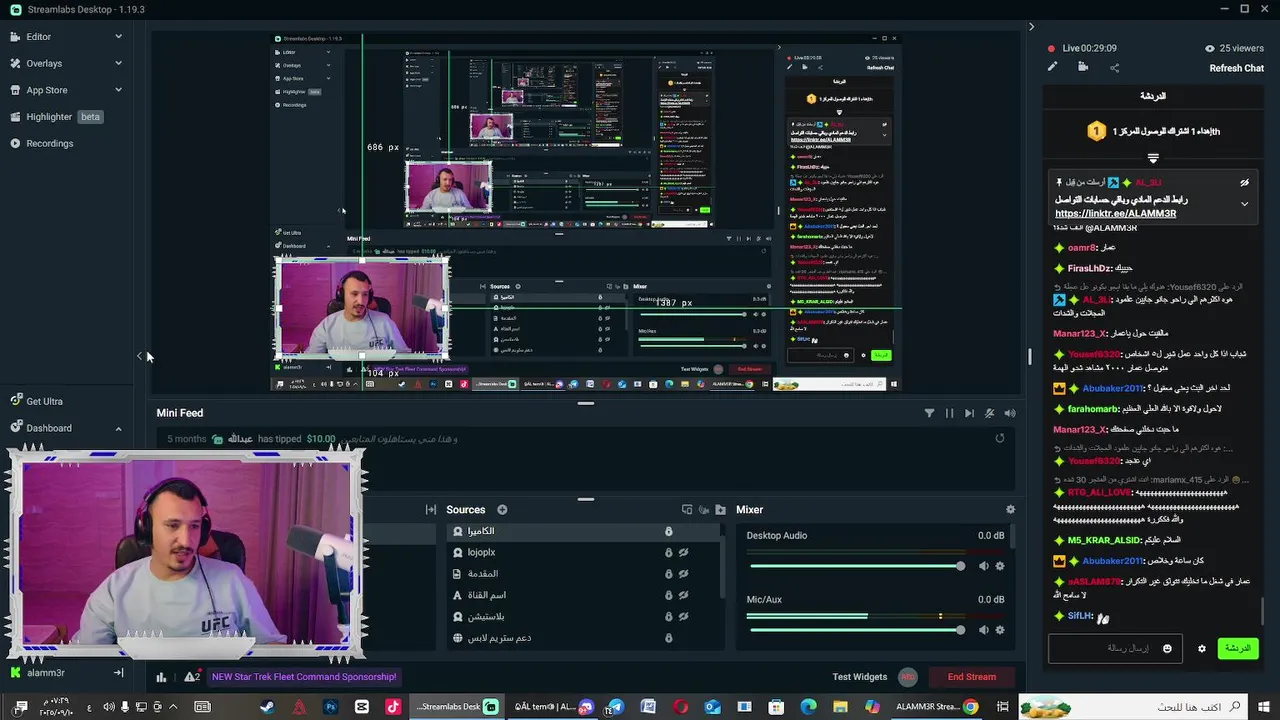Click Mini Feed mute event sounds icon
1280x720 pixels.
[x=989, y=413]
